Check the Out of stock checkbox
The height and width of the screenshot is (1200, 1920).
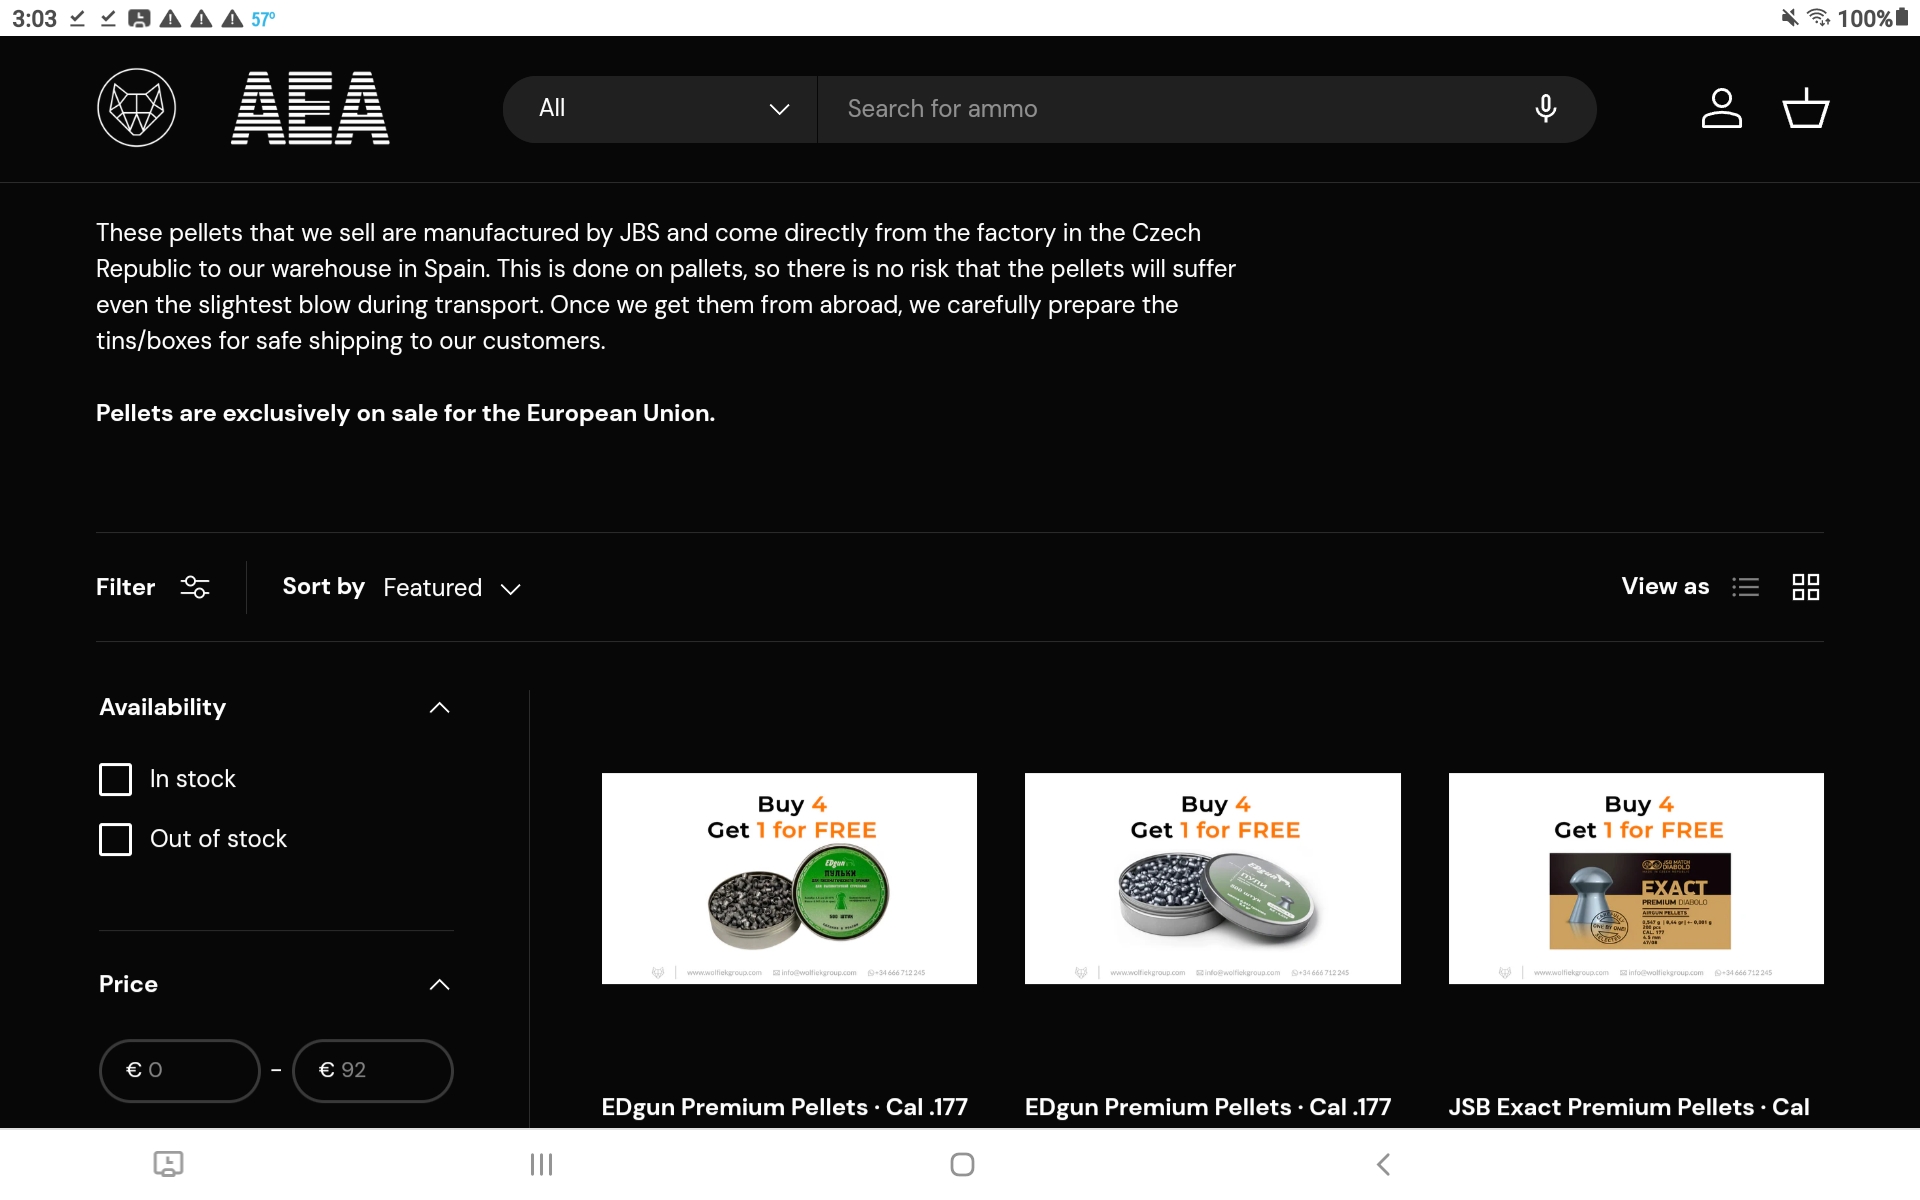tap(115, 839)
